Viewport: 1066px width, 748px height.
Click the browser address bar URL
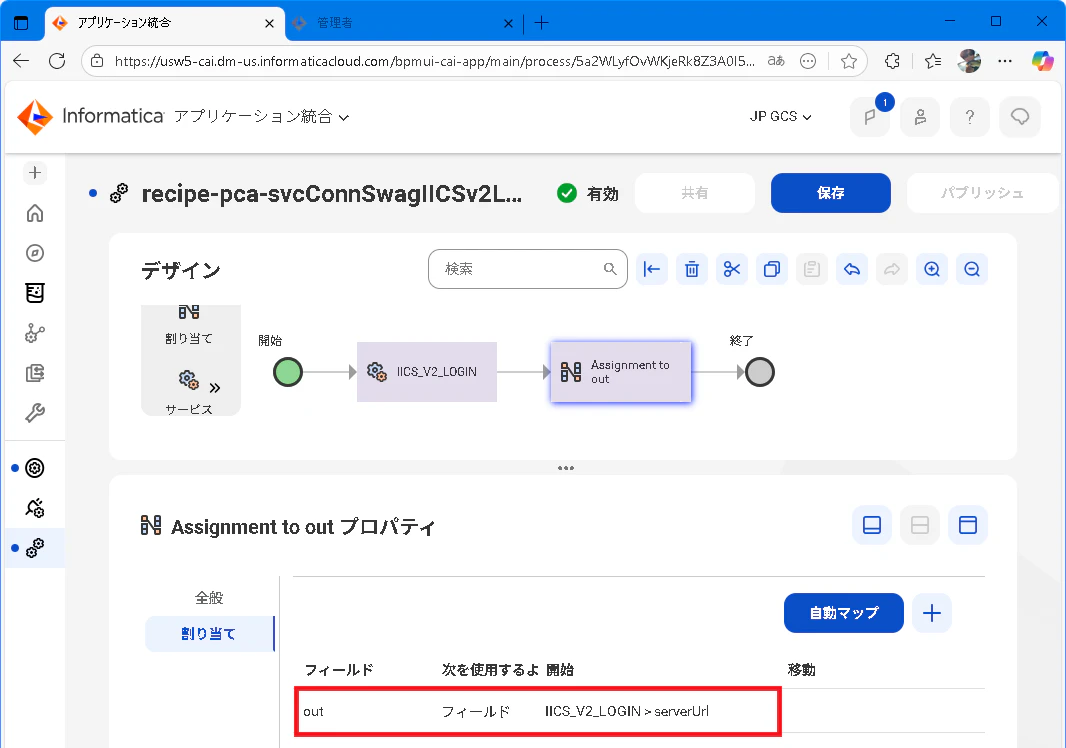(x=435, y=61)
